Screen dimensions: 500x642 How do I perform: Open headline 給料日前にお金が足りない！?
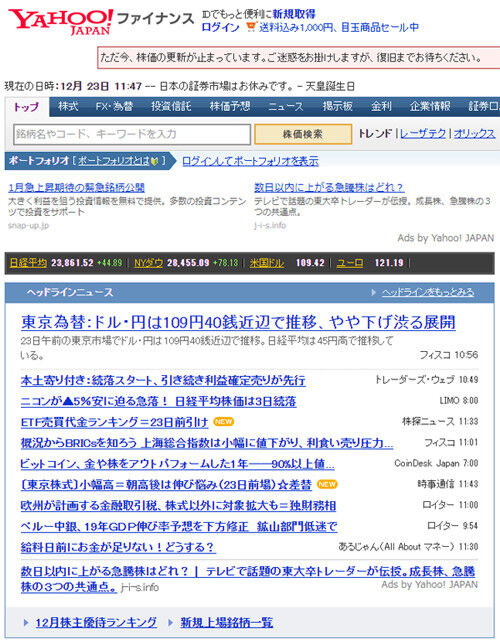point(118,547)
